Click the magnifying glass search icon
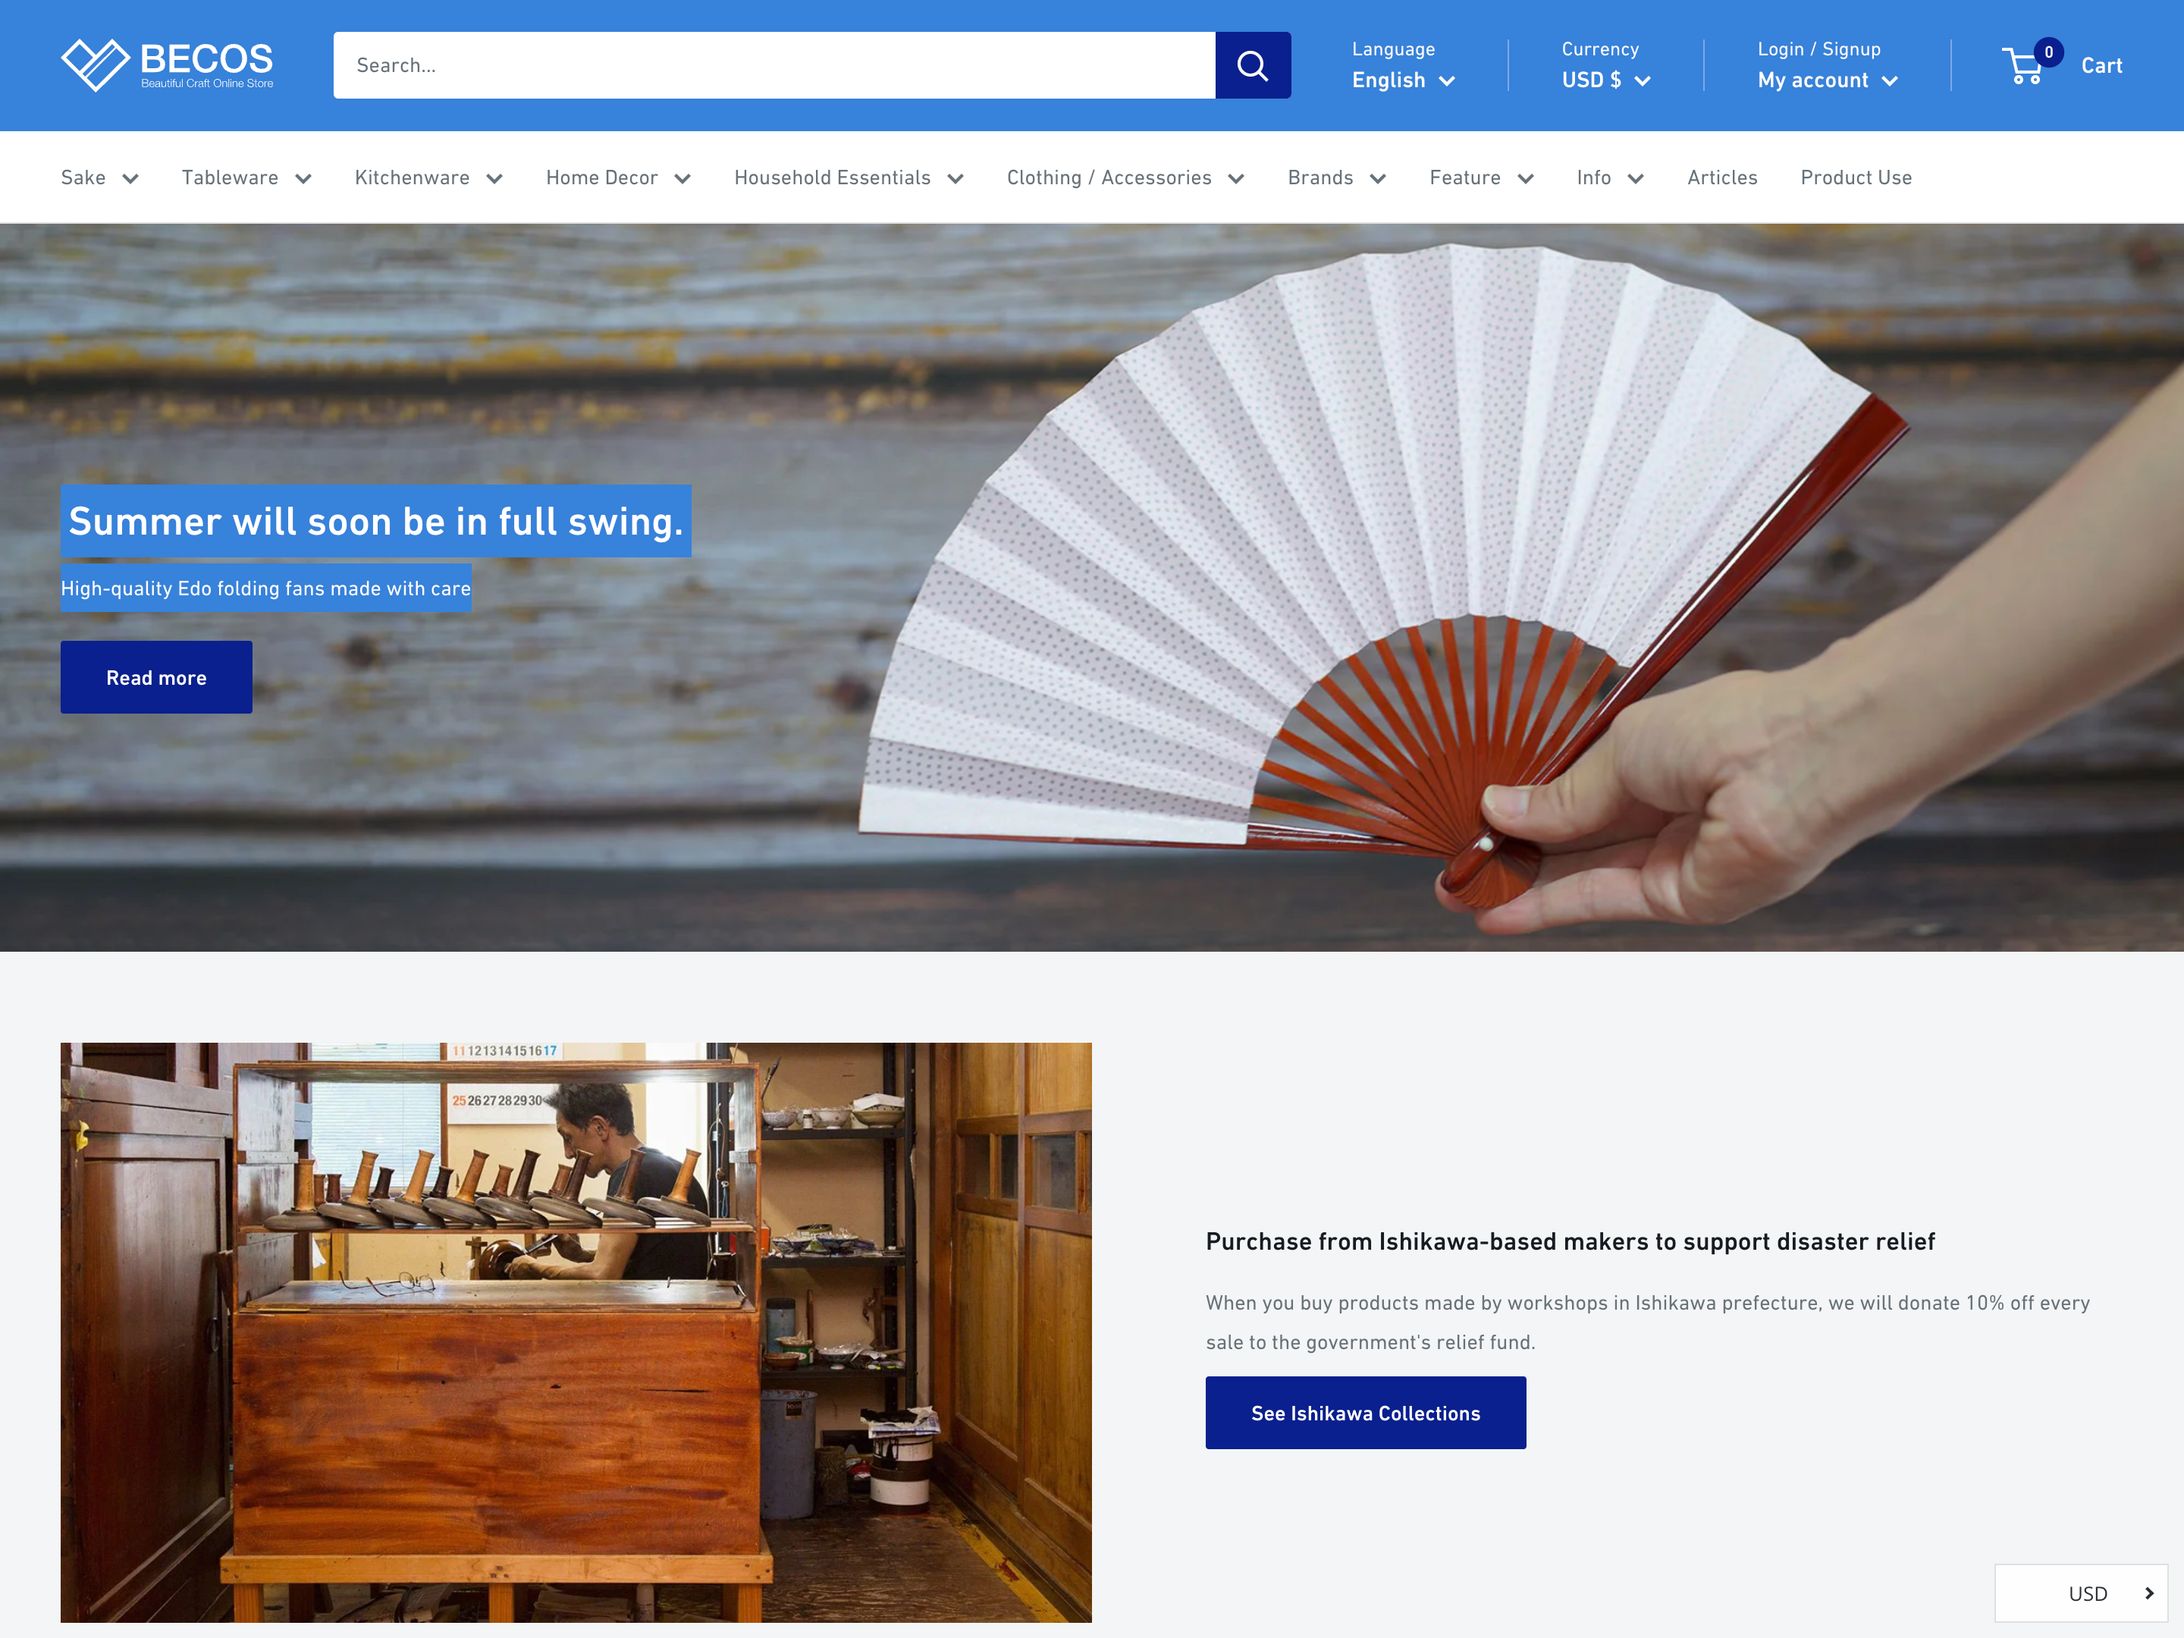Image resolution: width=2184 pixels, height=1638 pixels. point(1252,65)
